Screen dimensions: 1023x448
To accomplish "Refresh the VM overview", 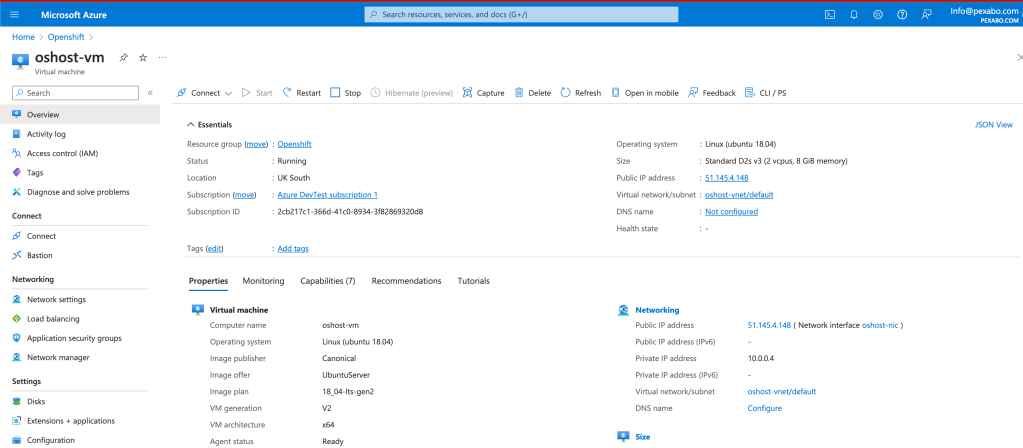I will click(581, 93).
